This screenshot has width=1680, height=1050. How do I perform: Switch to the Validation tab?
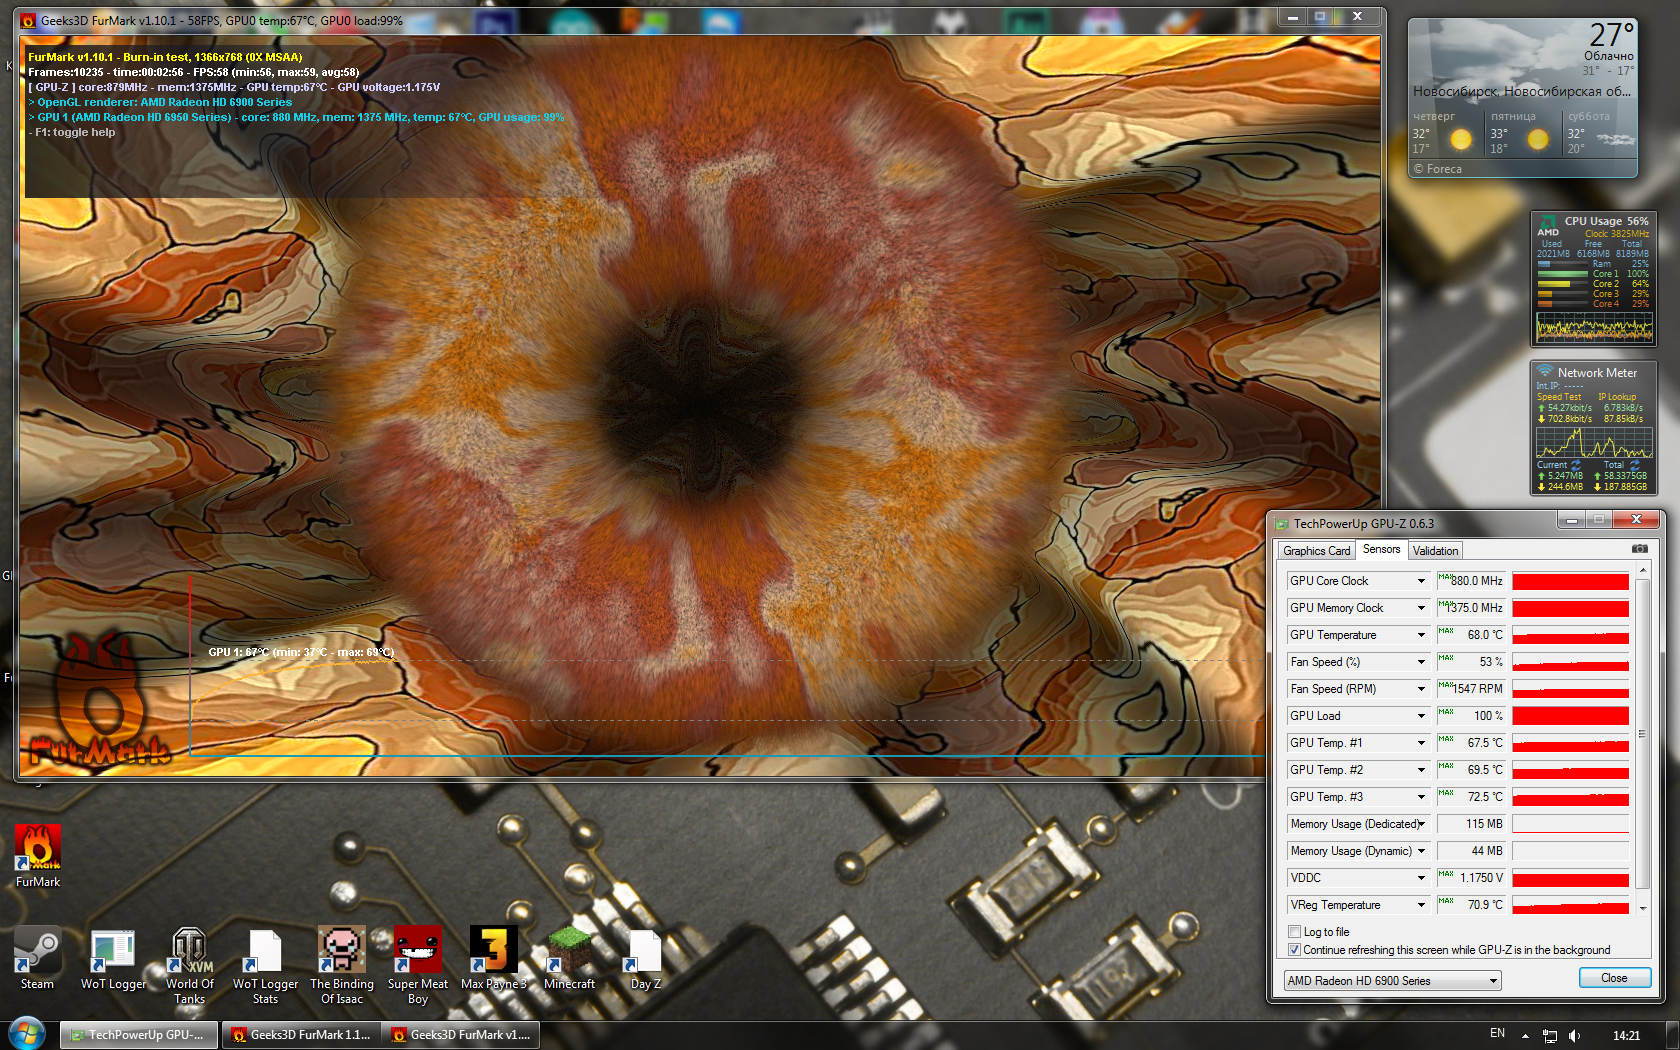pyautogui.click(x=1435, y=551)
